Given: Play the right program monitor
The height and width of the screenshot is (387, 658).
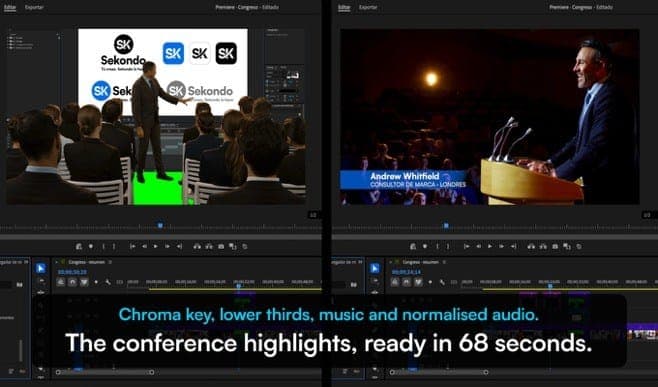Looking at the screenshot, I should [x=489, y=246].
